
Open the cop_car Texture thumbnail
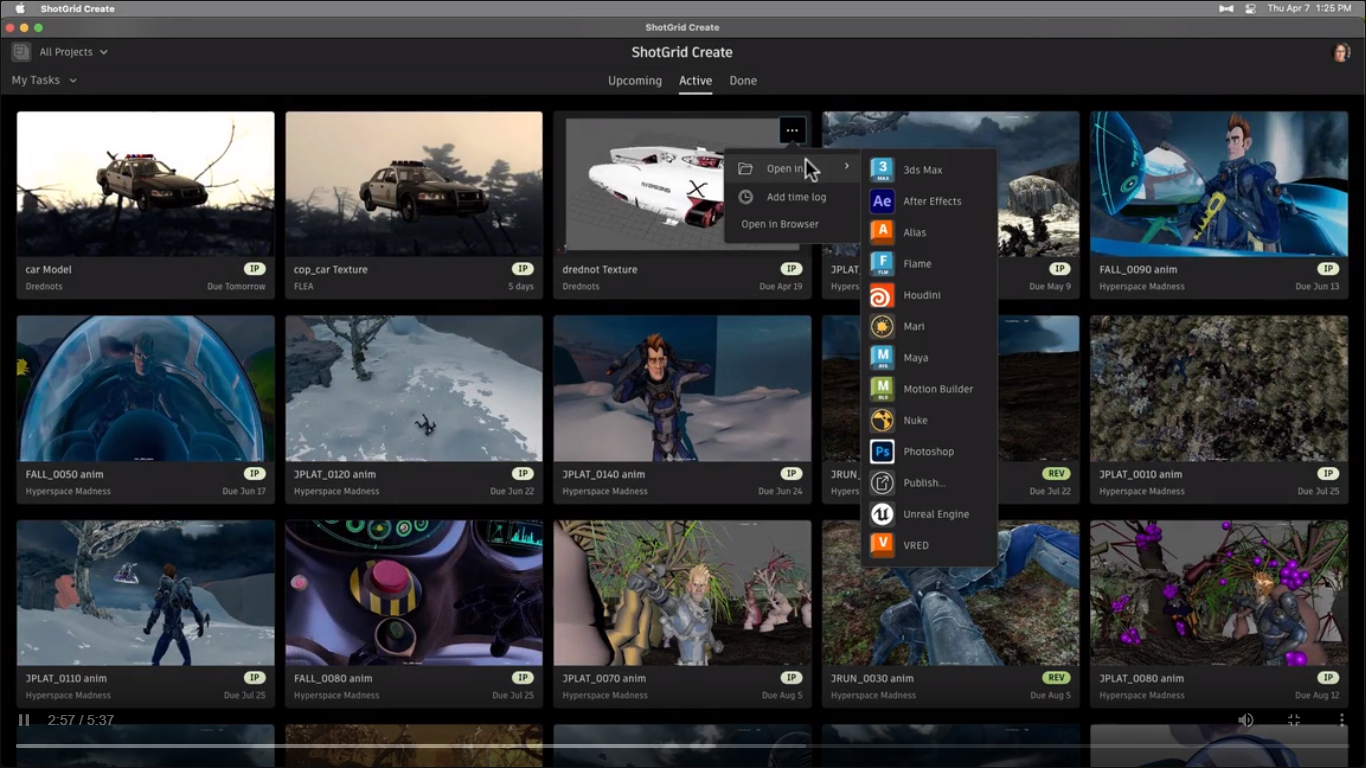coord(414,184)
